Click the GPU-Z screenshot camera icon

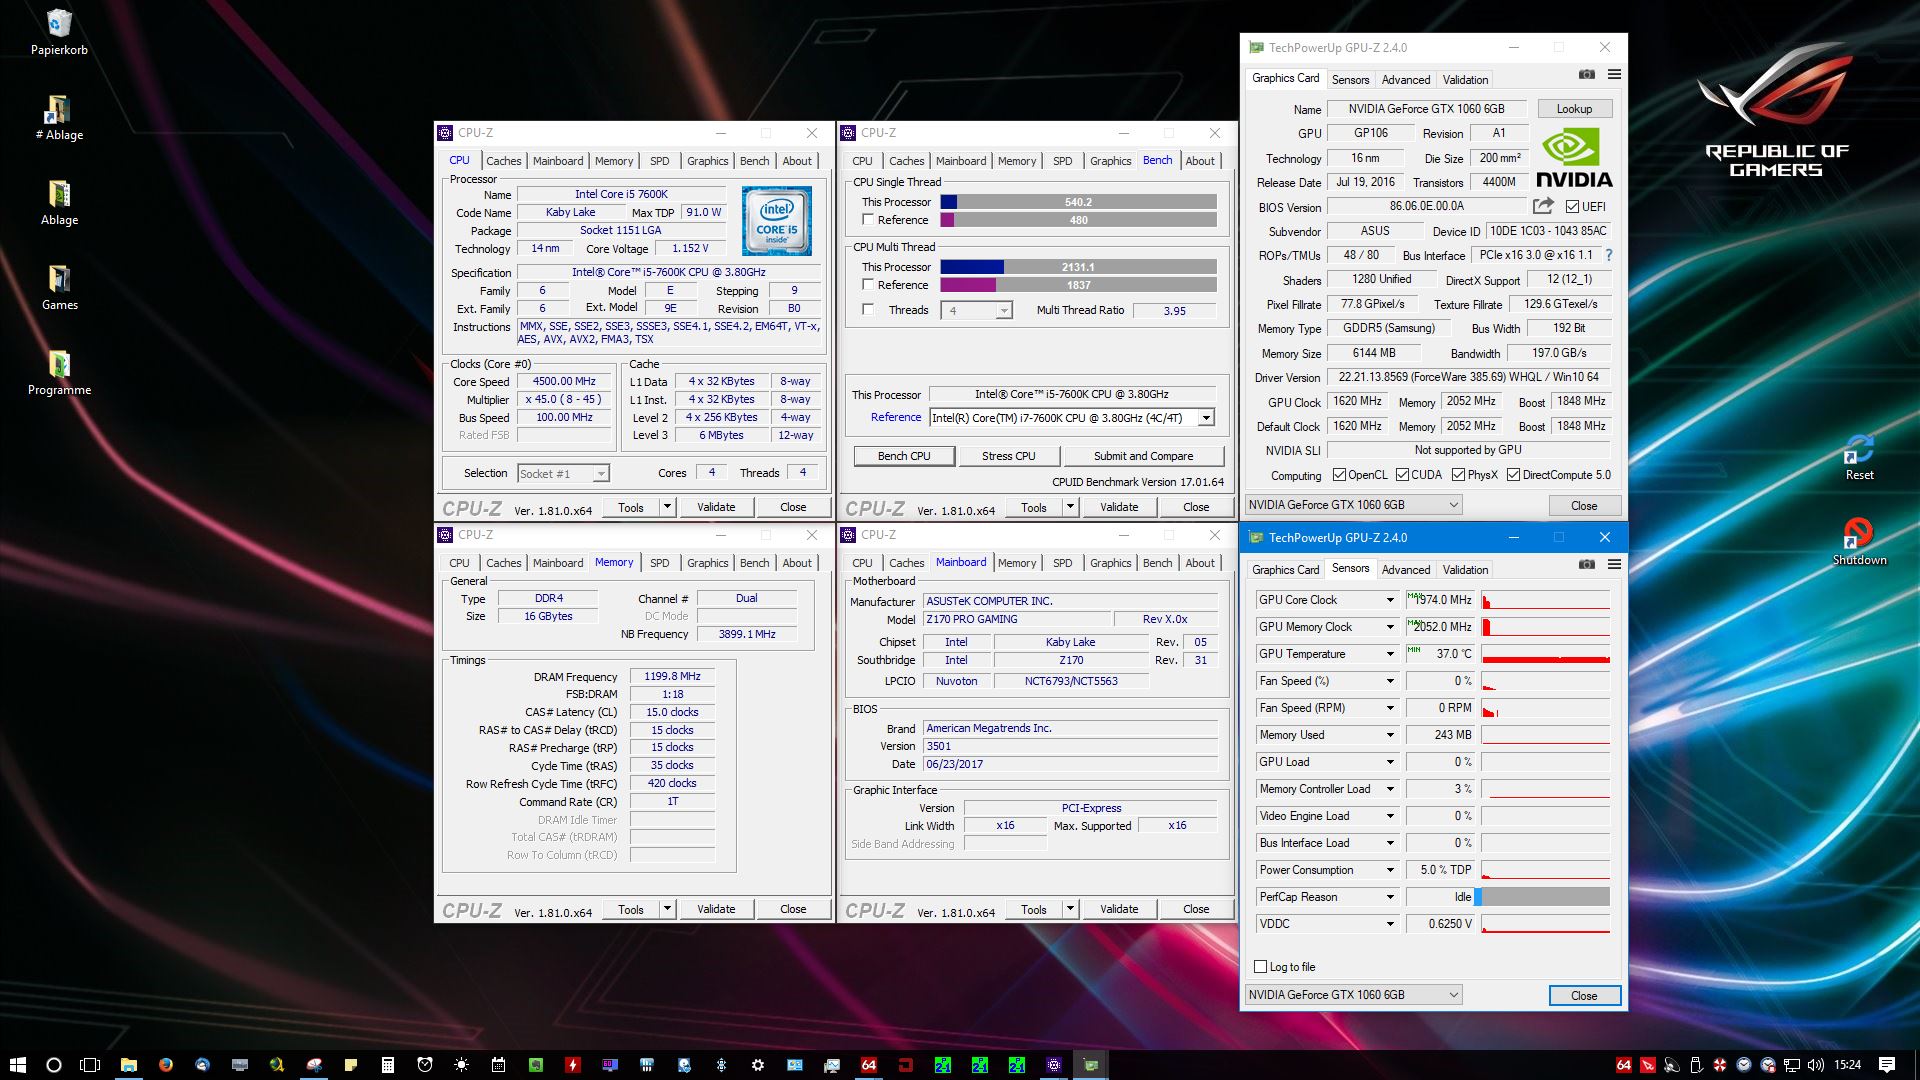click(1586, 75)
